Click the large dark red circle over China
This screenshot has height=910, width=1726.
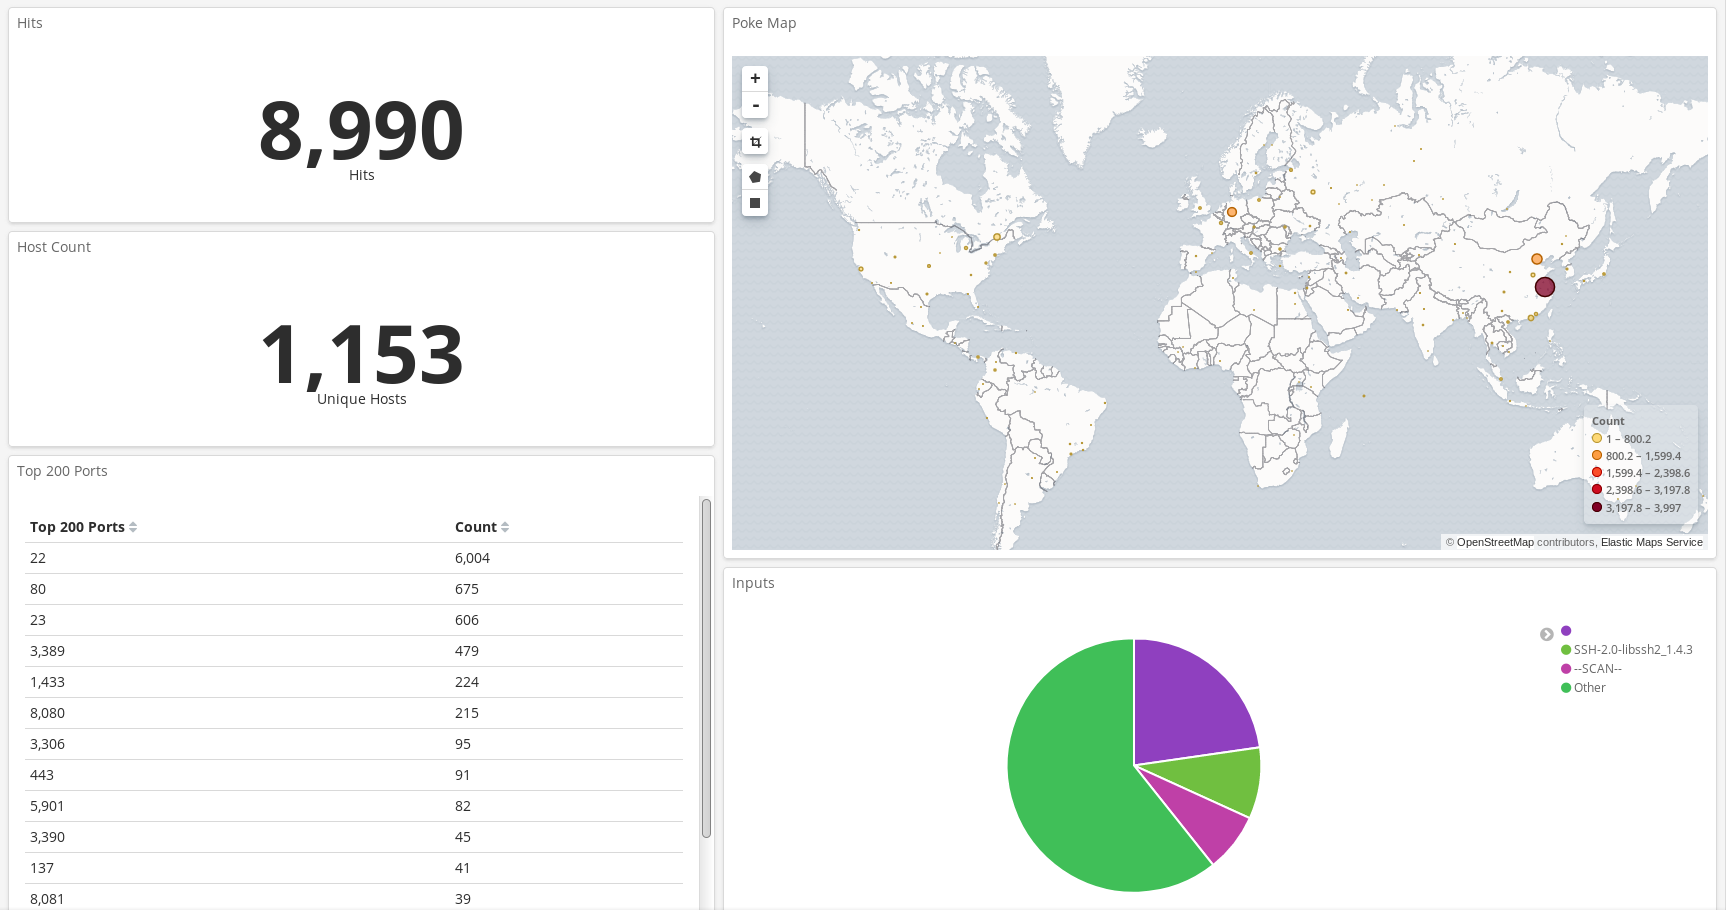coord(1544,287)
